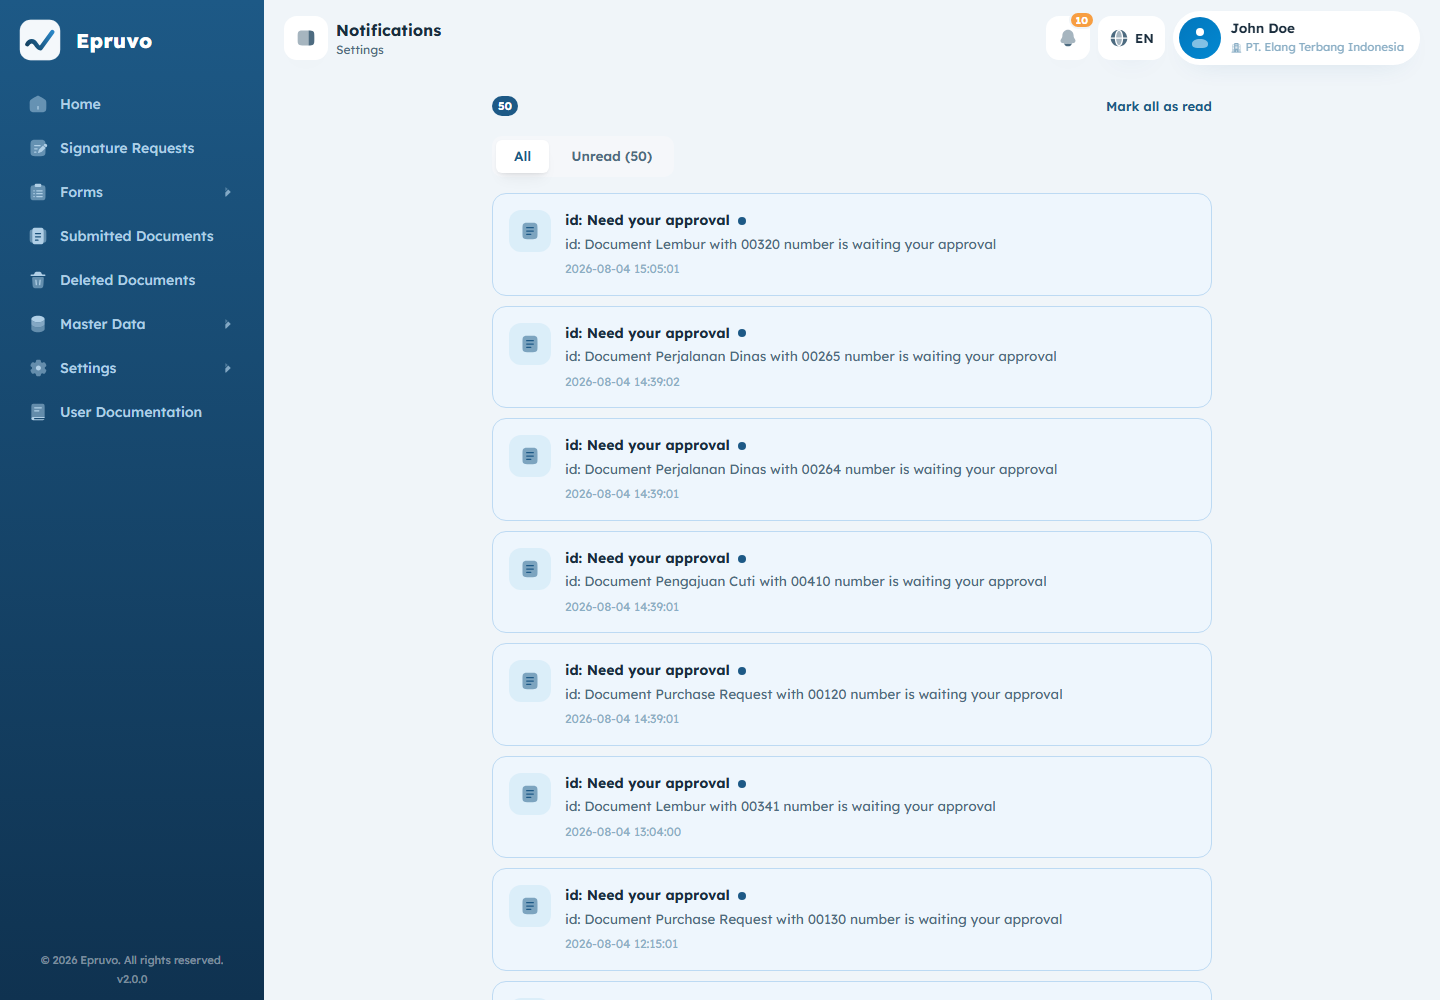The image size is (1440, 1000).
Task: Click PT. Elang Terbang Indonesia company name
Action: 1324,47
